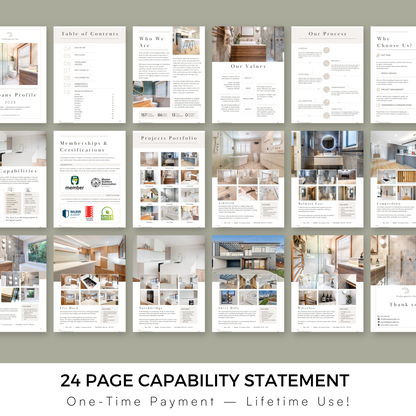The height and width of the screenshot is (416, 416).
Task: Click the 'One-Time Payment — Lifetime Use!' tagline
Action: click(208, 401)
